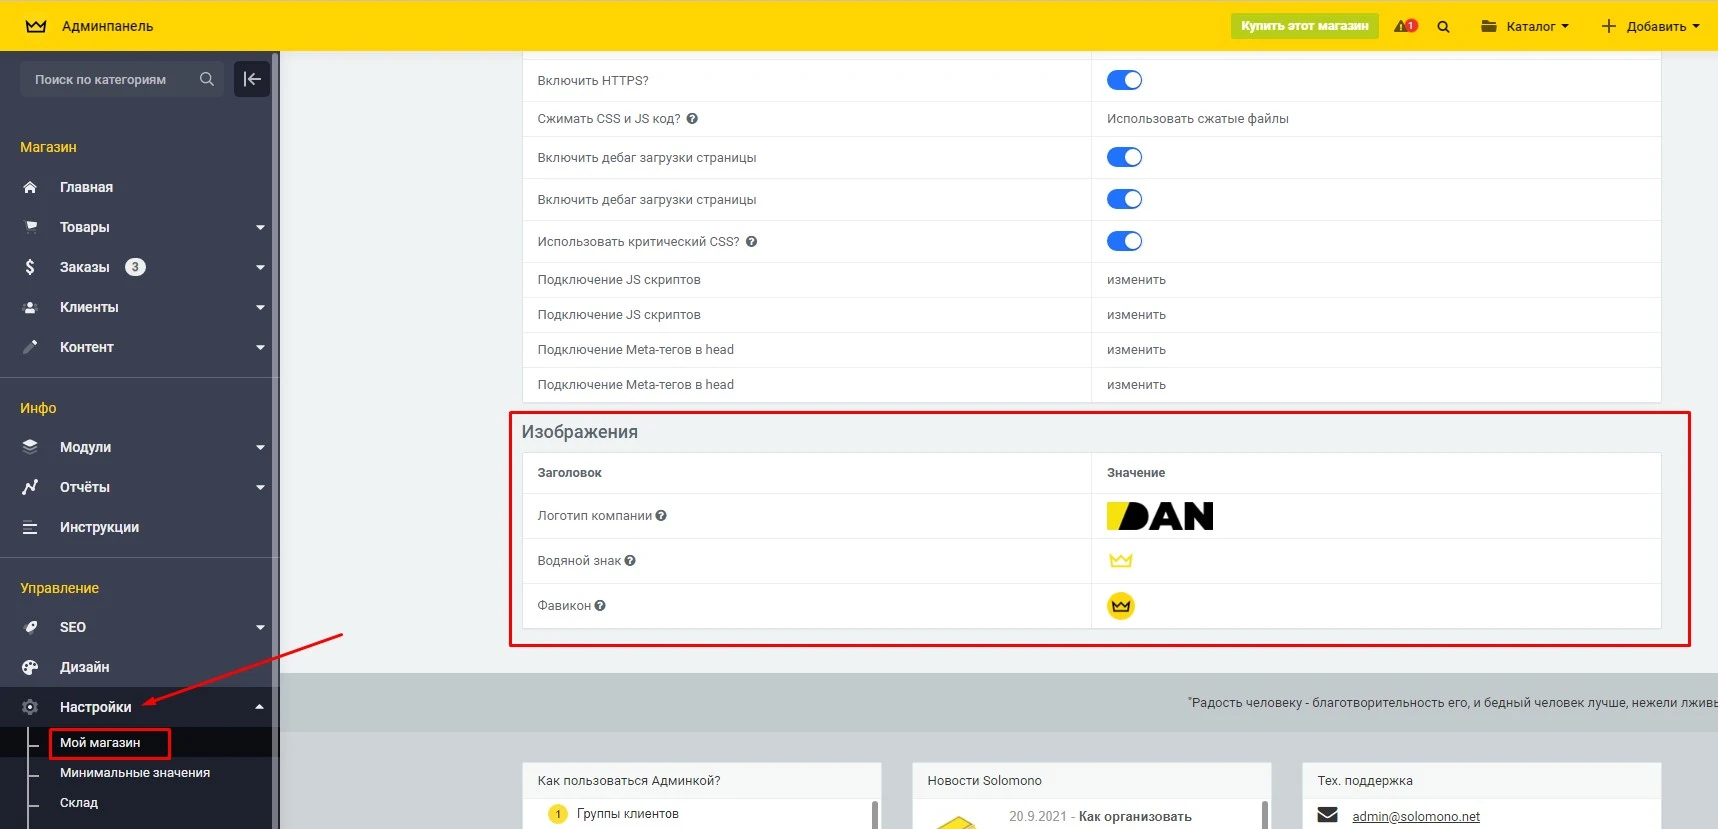Toggle first Включить дебаг загрузки страницы switch
The image size is (1718, 829).
[x=1124, y=157]
